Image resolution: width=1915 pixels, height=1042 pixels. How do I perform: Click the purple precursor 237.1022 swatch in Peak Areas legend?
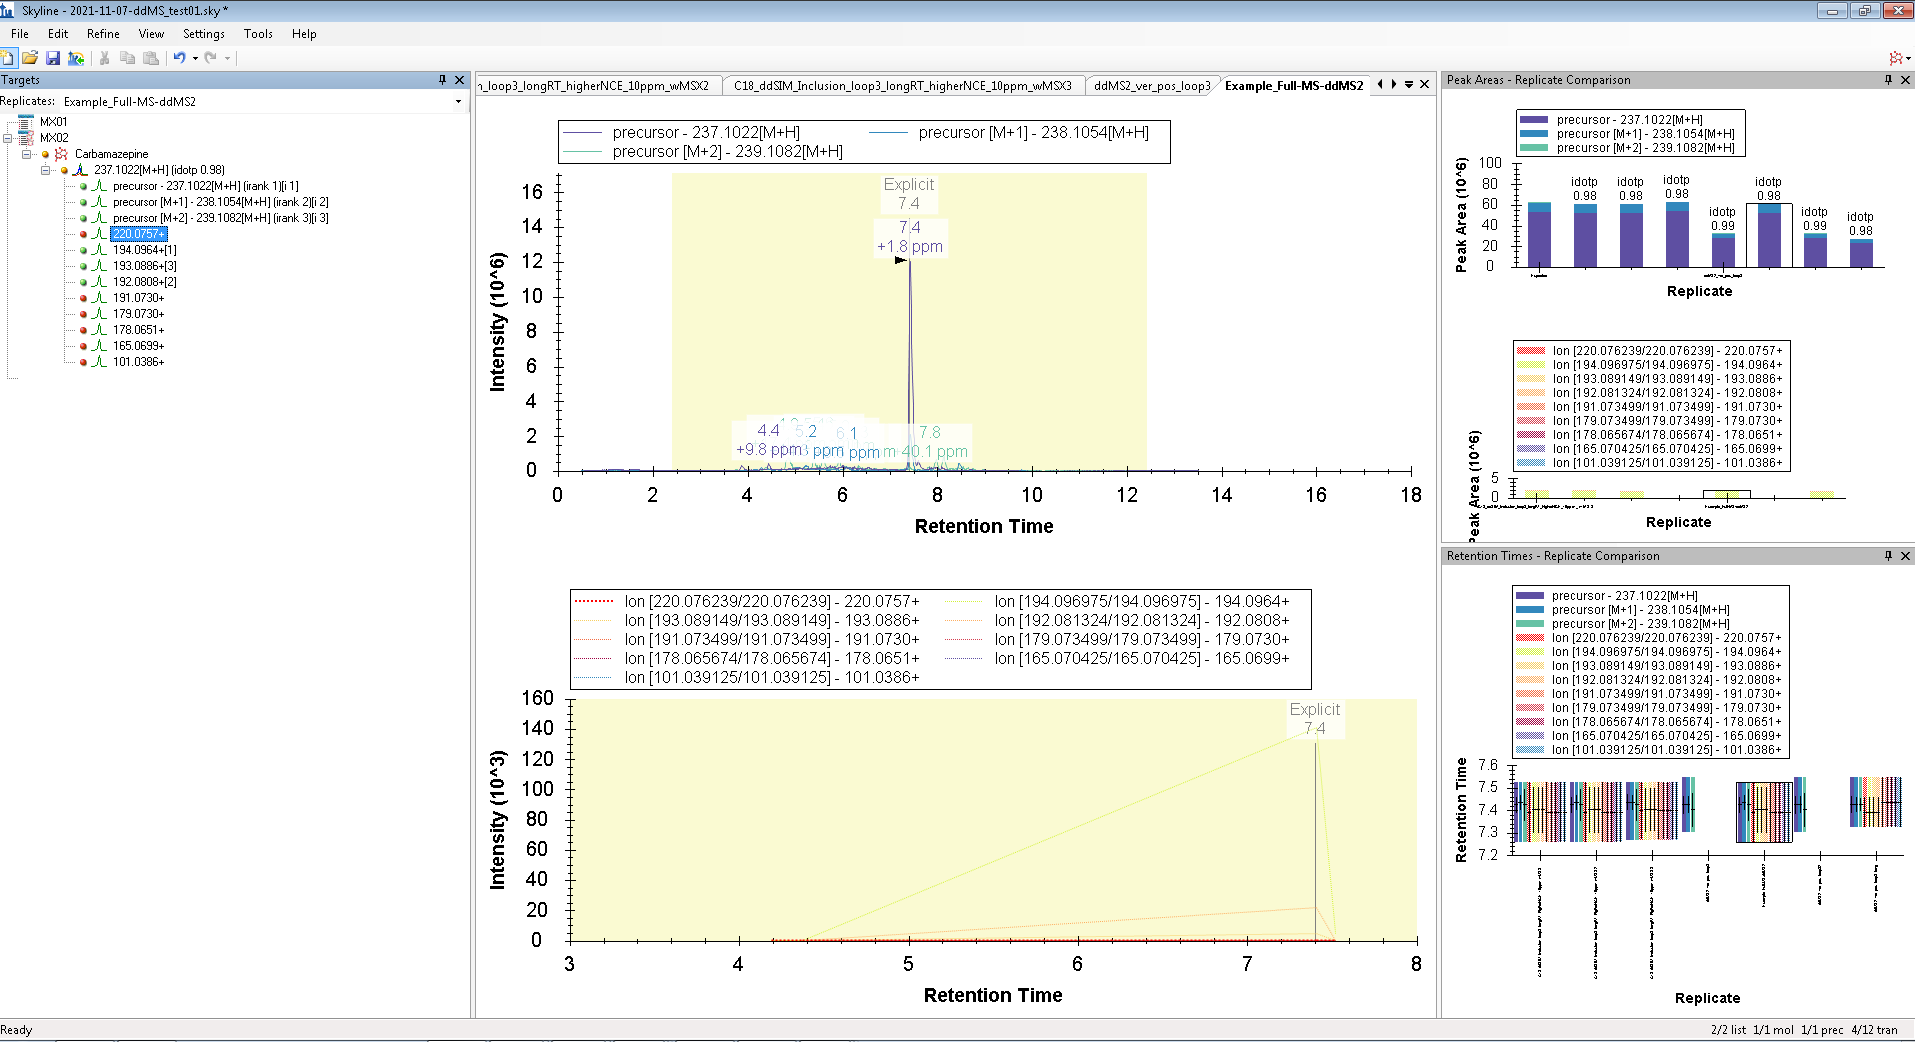(1533, 120)
